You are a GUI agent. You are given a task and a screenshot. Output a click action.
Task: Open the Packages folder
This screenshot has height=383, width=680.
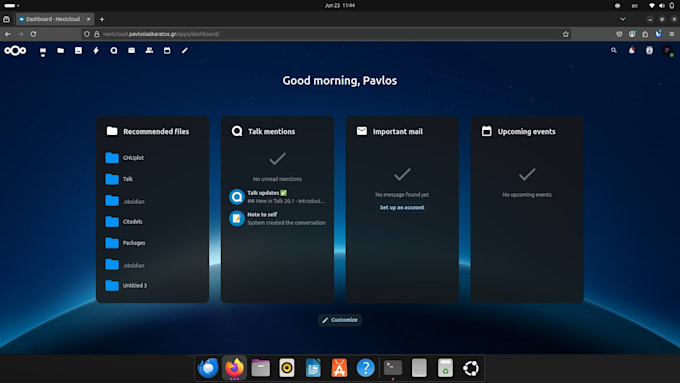coord(152,242)
